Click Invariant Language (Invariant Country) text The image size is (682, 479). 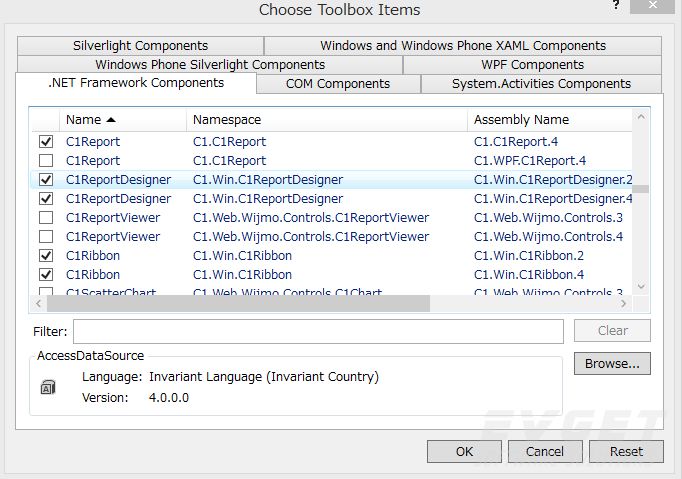click(x=264, y=377)
